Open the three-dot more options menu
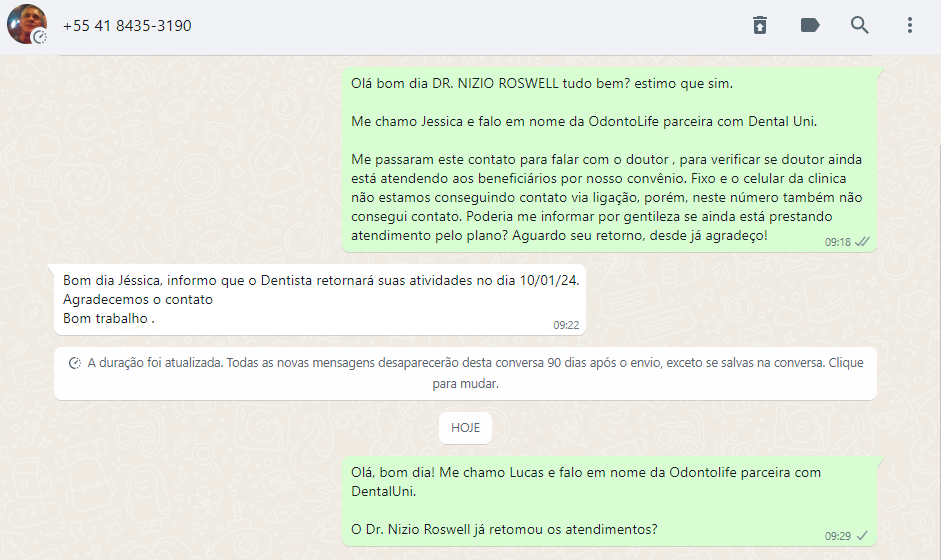Image resolution: width=941 pixels, height=560 pixels. [x=910, y=25]
